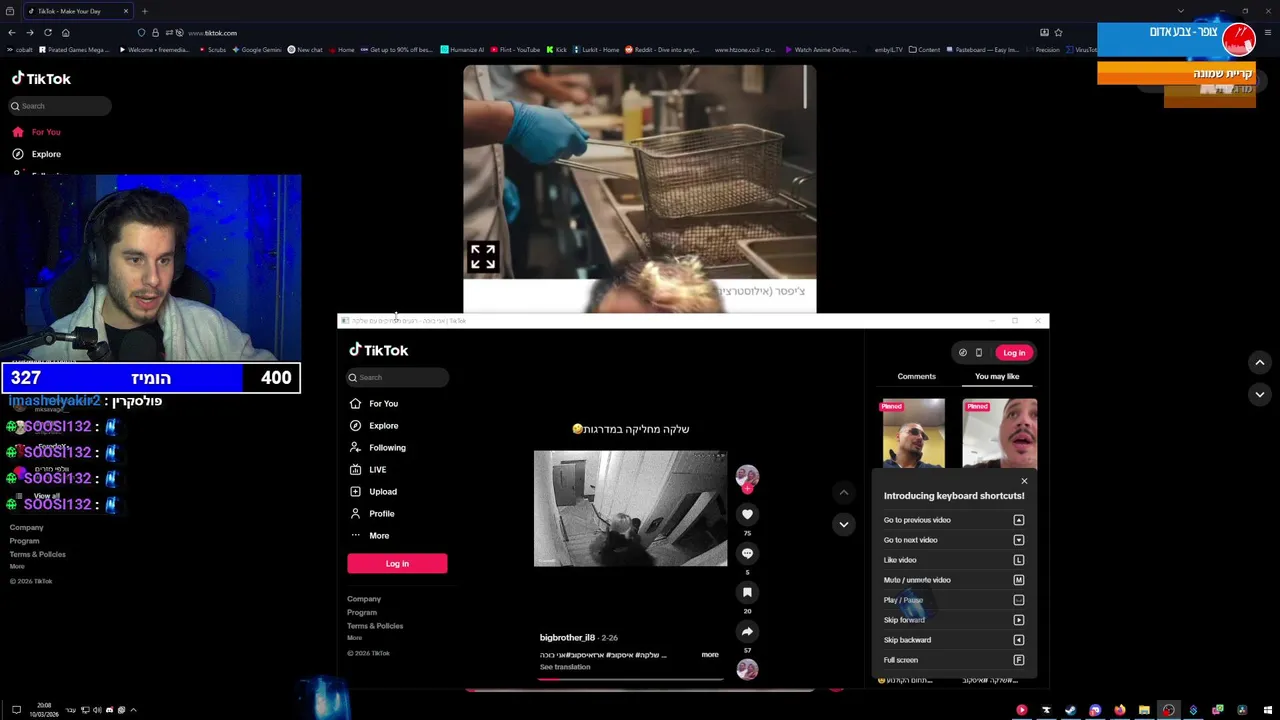The image size is (1280, 720).
Task: Open the Reddit bookmark
Action: click(x=662, y=50)
